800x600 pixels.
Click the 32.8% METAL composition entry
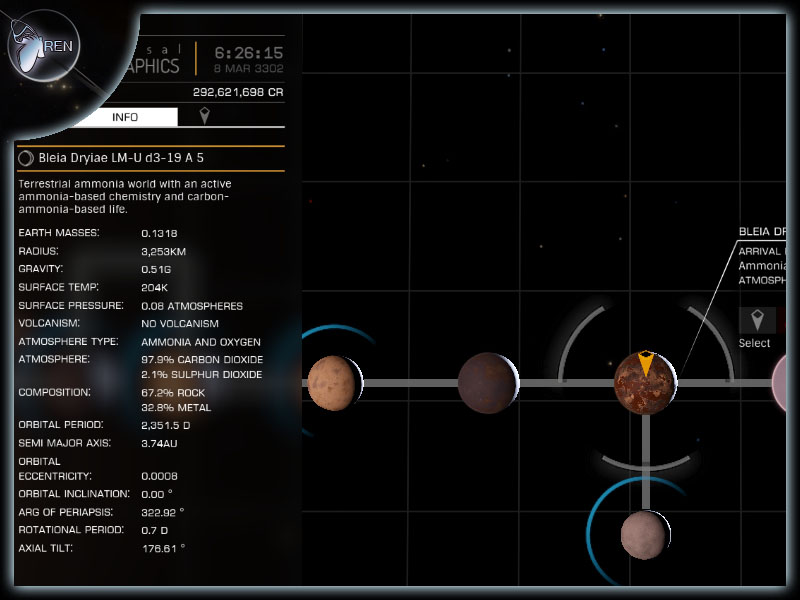point(176,408)
